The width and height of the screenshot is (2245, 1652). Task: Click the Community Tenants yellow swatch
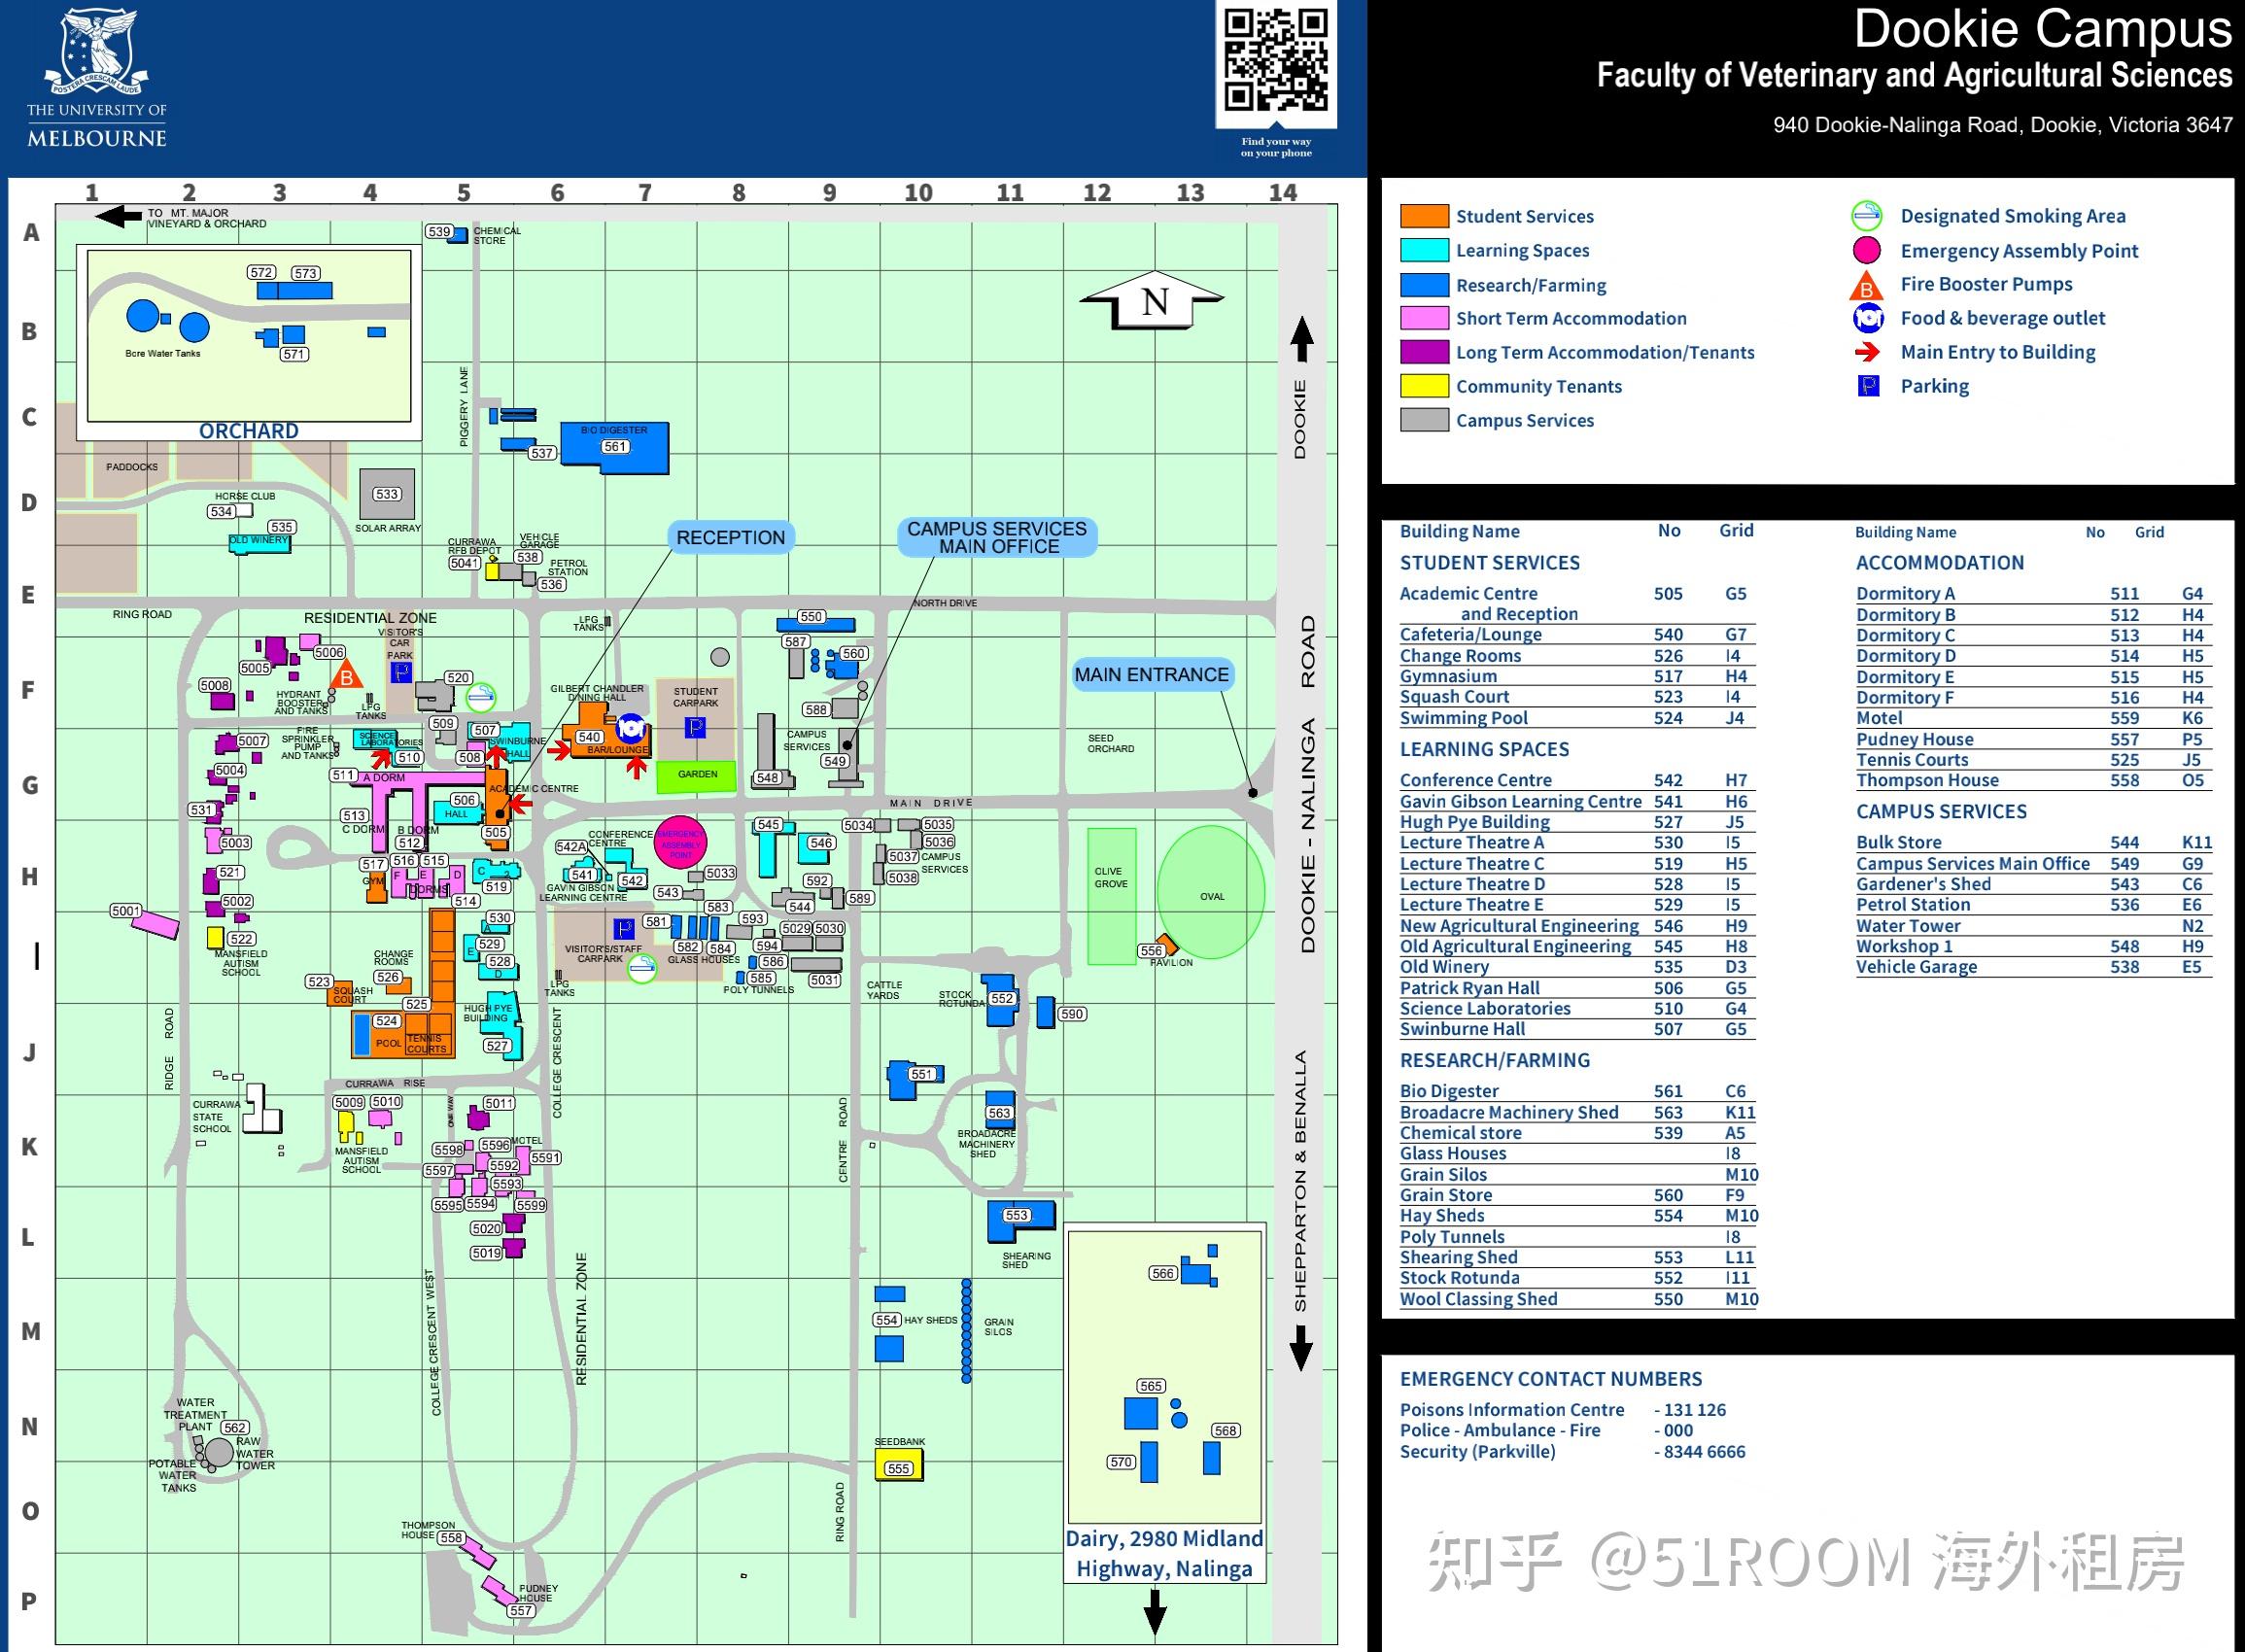click(1424, 386)
